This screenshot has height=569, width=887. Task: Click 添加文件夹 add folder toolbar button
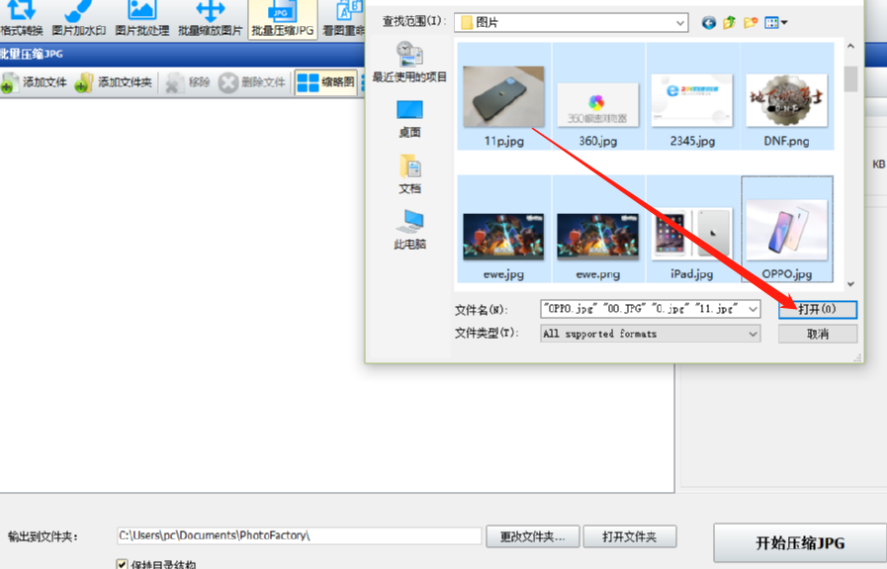pyautogui.click(x=113, y=83)
